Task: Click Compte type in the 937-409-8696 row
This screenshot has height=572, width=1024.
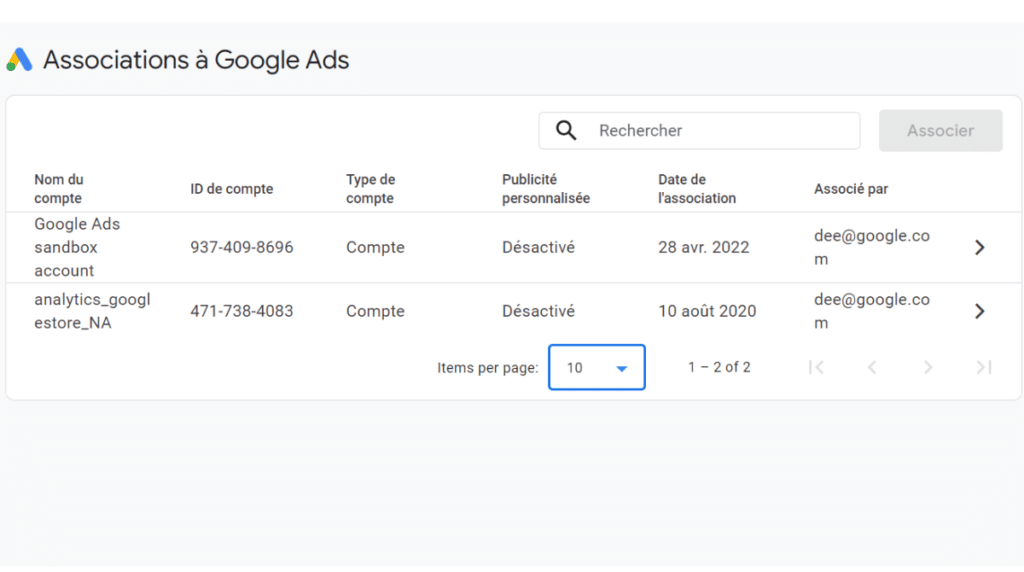Action: tap(376, 247)
